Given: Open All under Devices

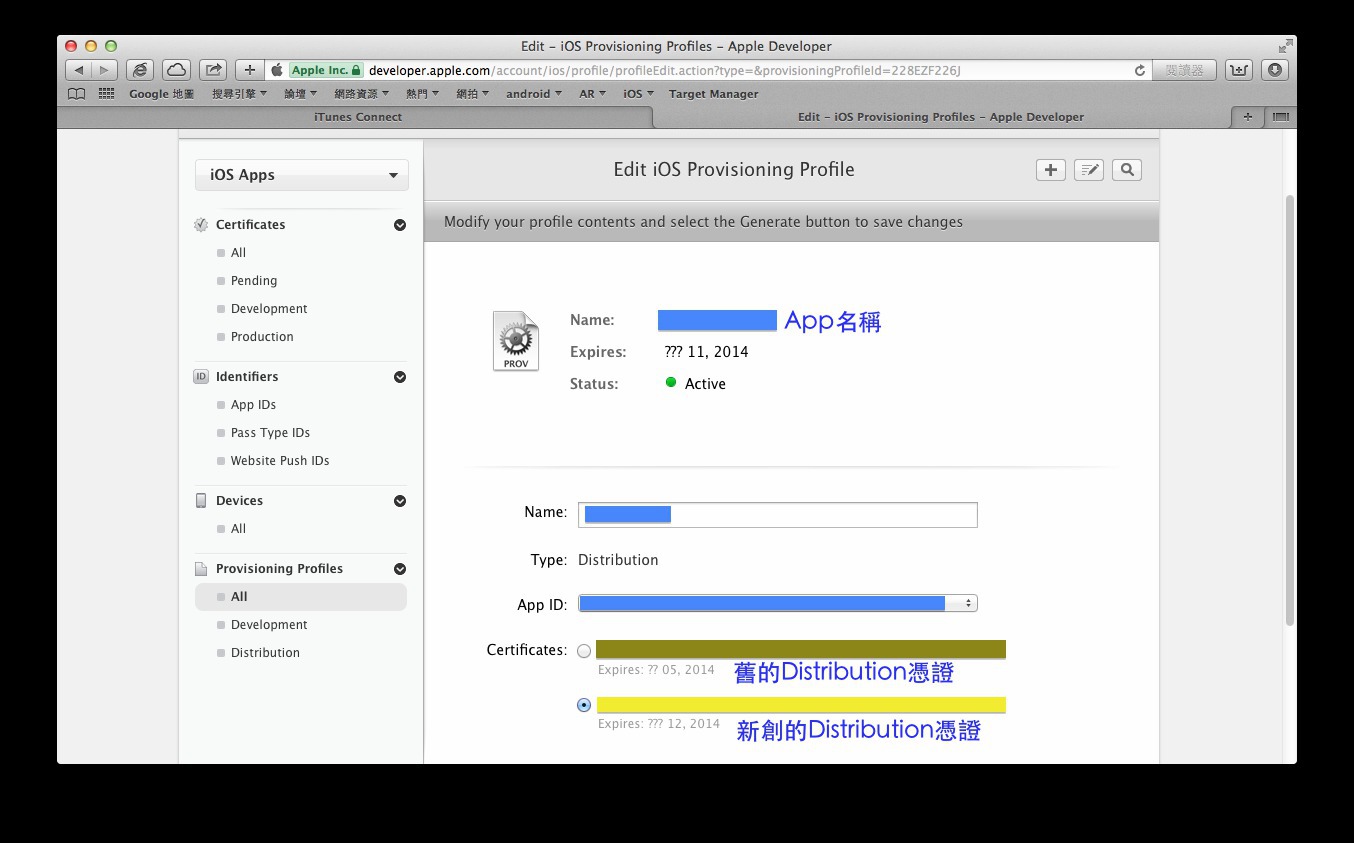Looking at the screenshot, I should (238, 529).
